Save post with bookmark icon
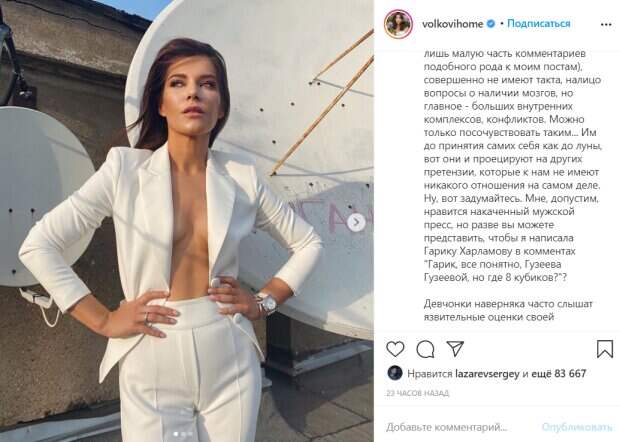 pos(605,349)
